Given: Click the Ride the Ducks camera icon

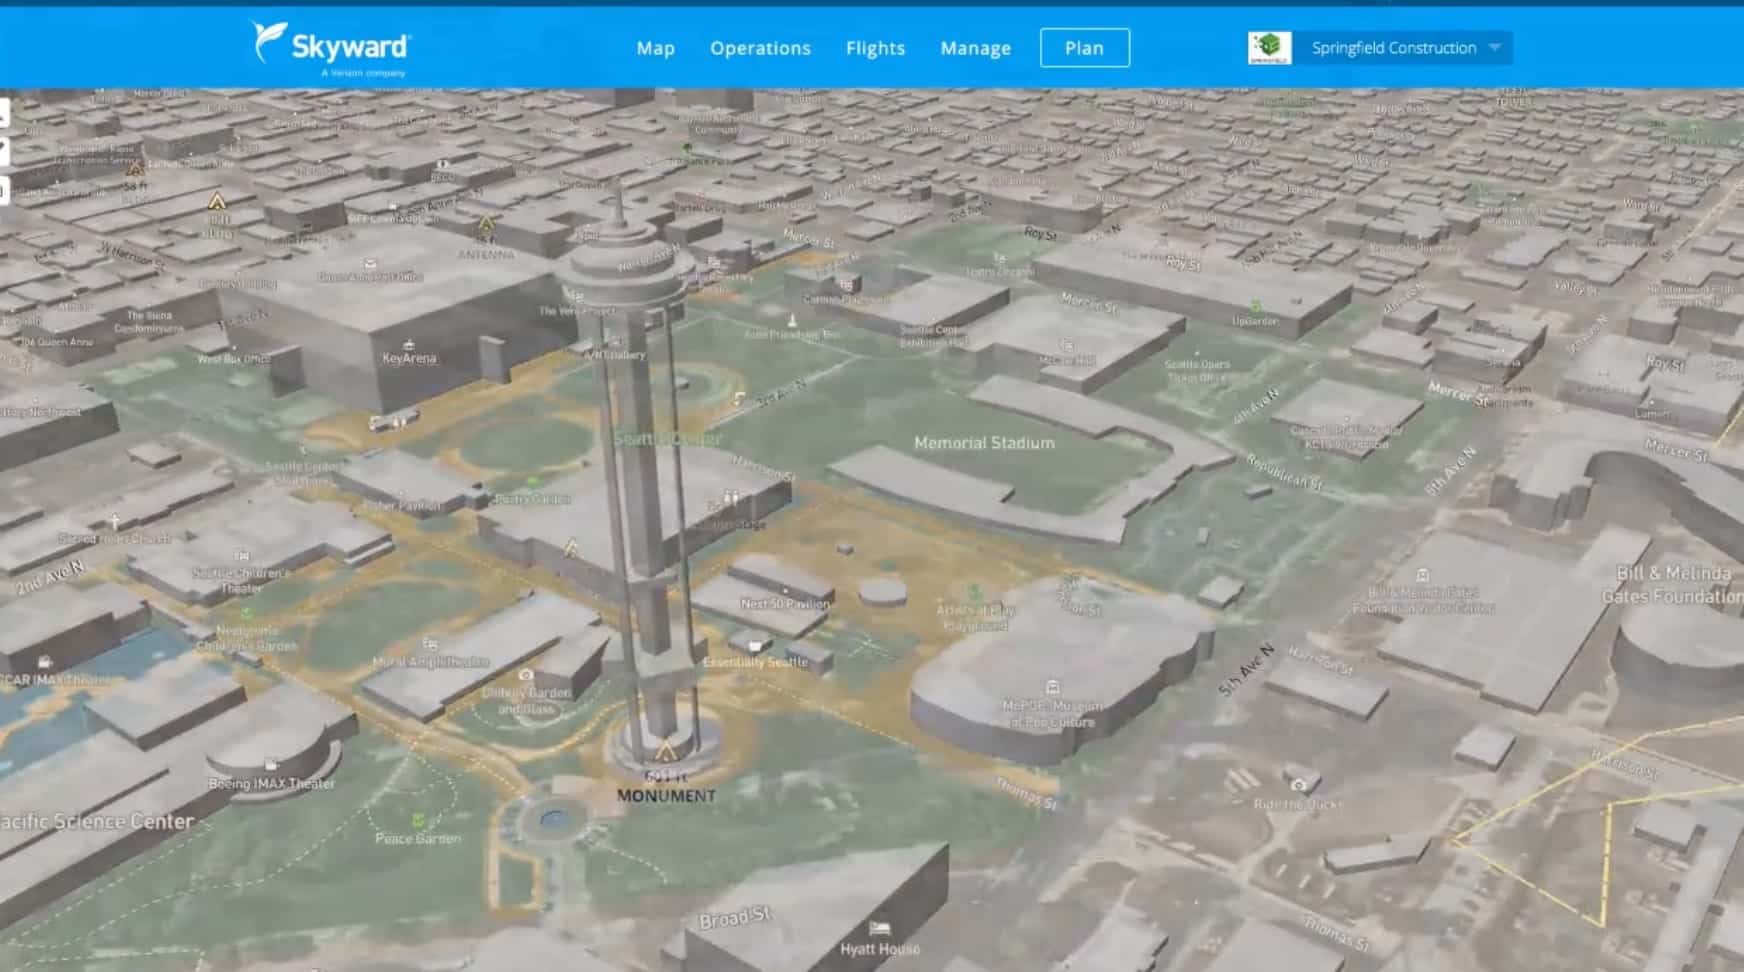Looking at the screenshot, I should (1299, 784).
